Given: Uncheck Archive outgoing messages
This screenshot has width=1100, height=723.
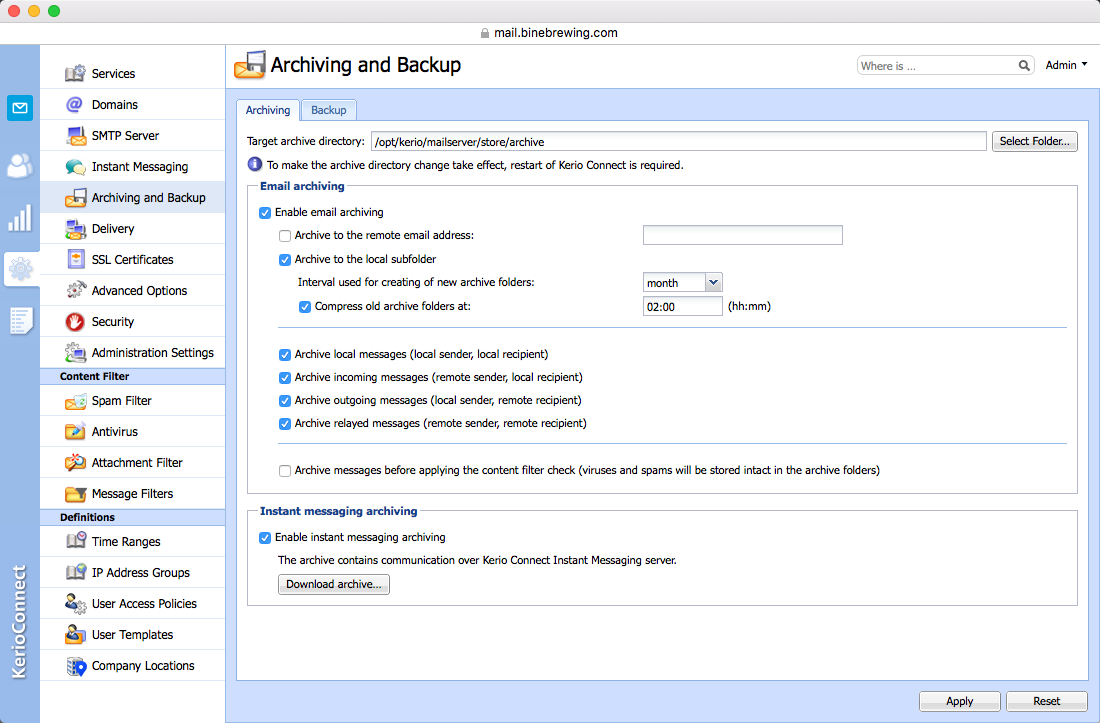Looking at the screenshot, I should [285, 401].
